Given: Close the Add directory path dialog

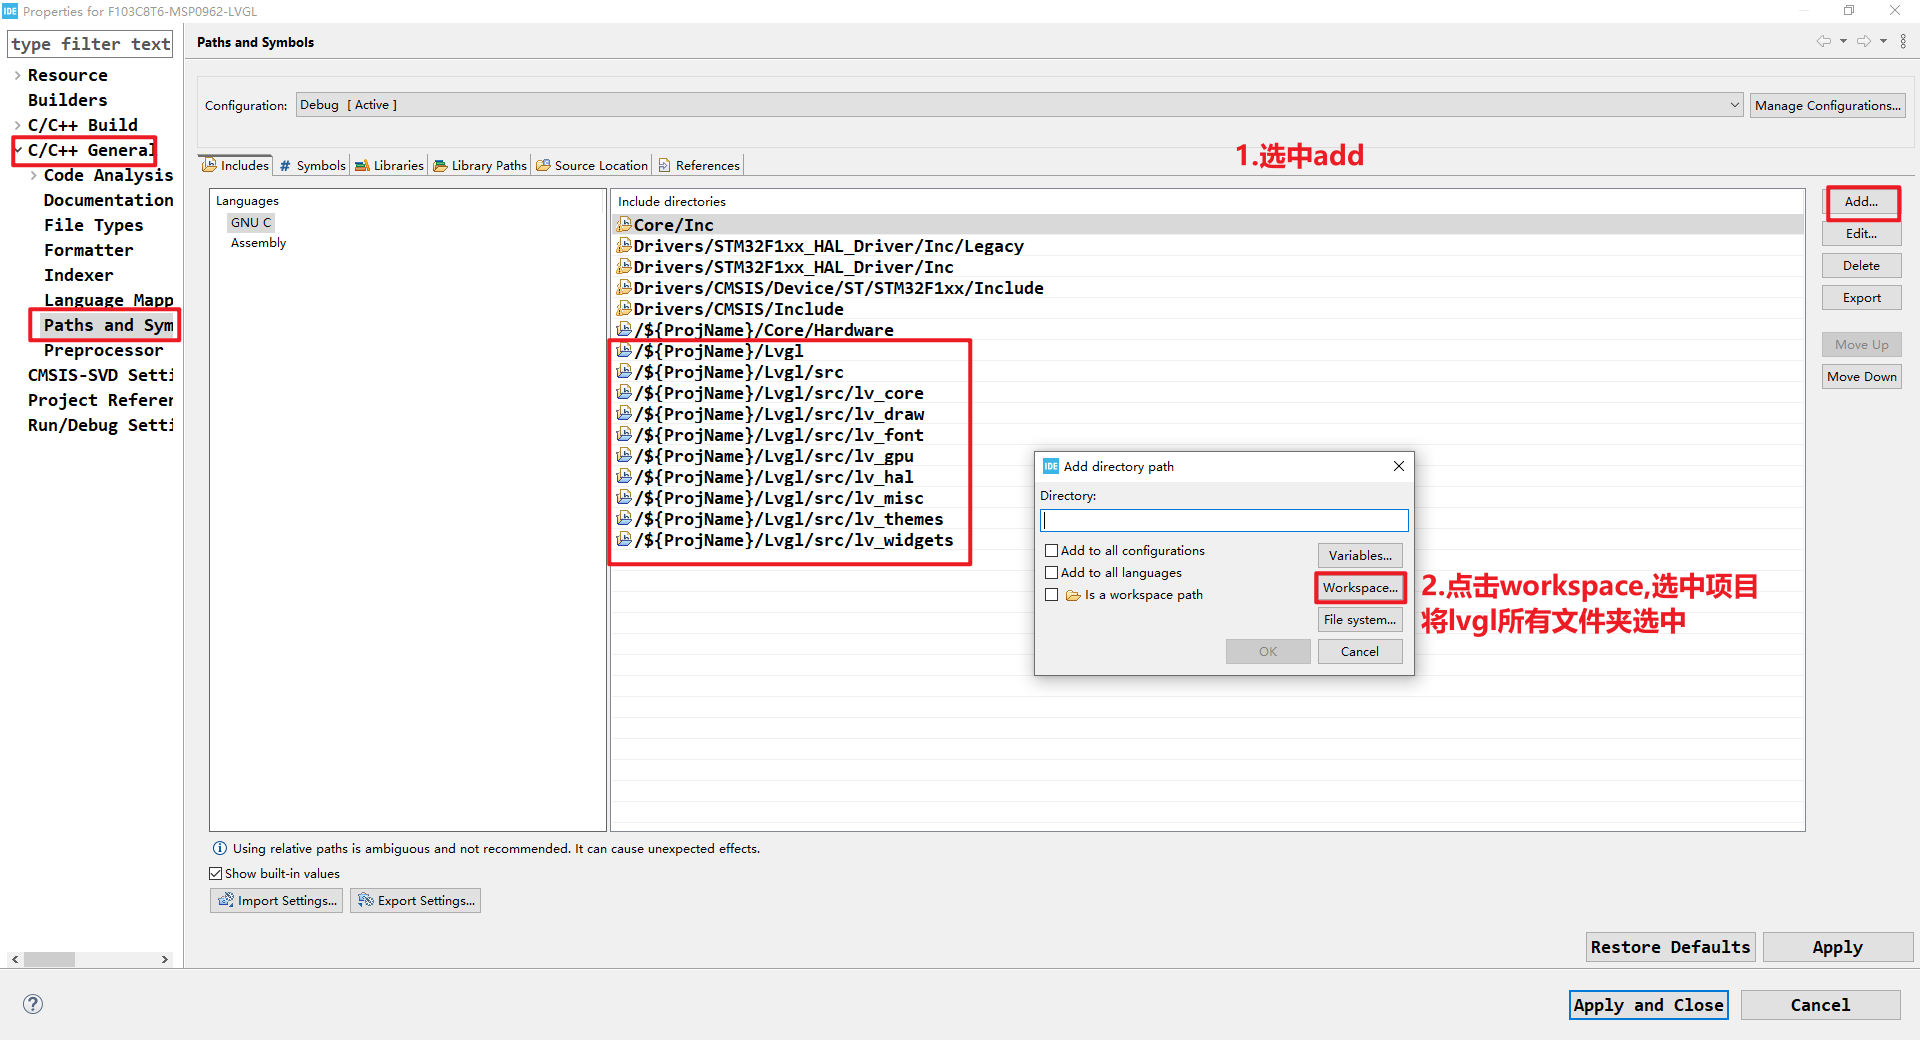Looking at the screenshot, I should tap(1398, 466).
